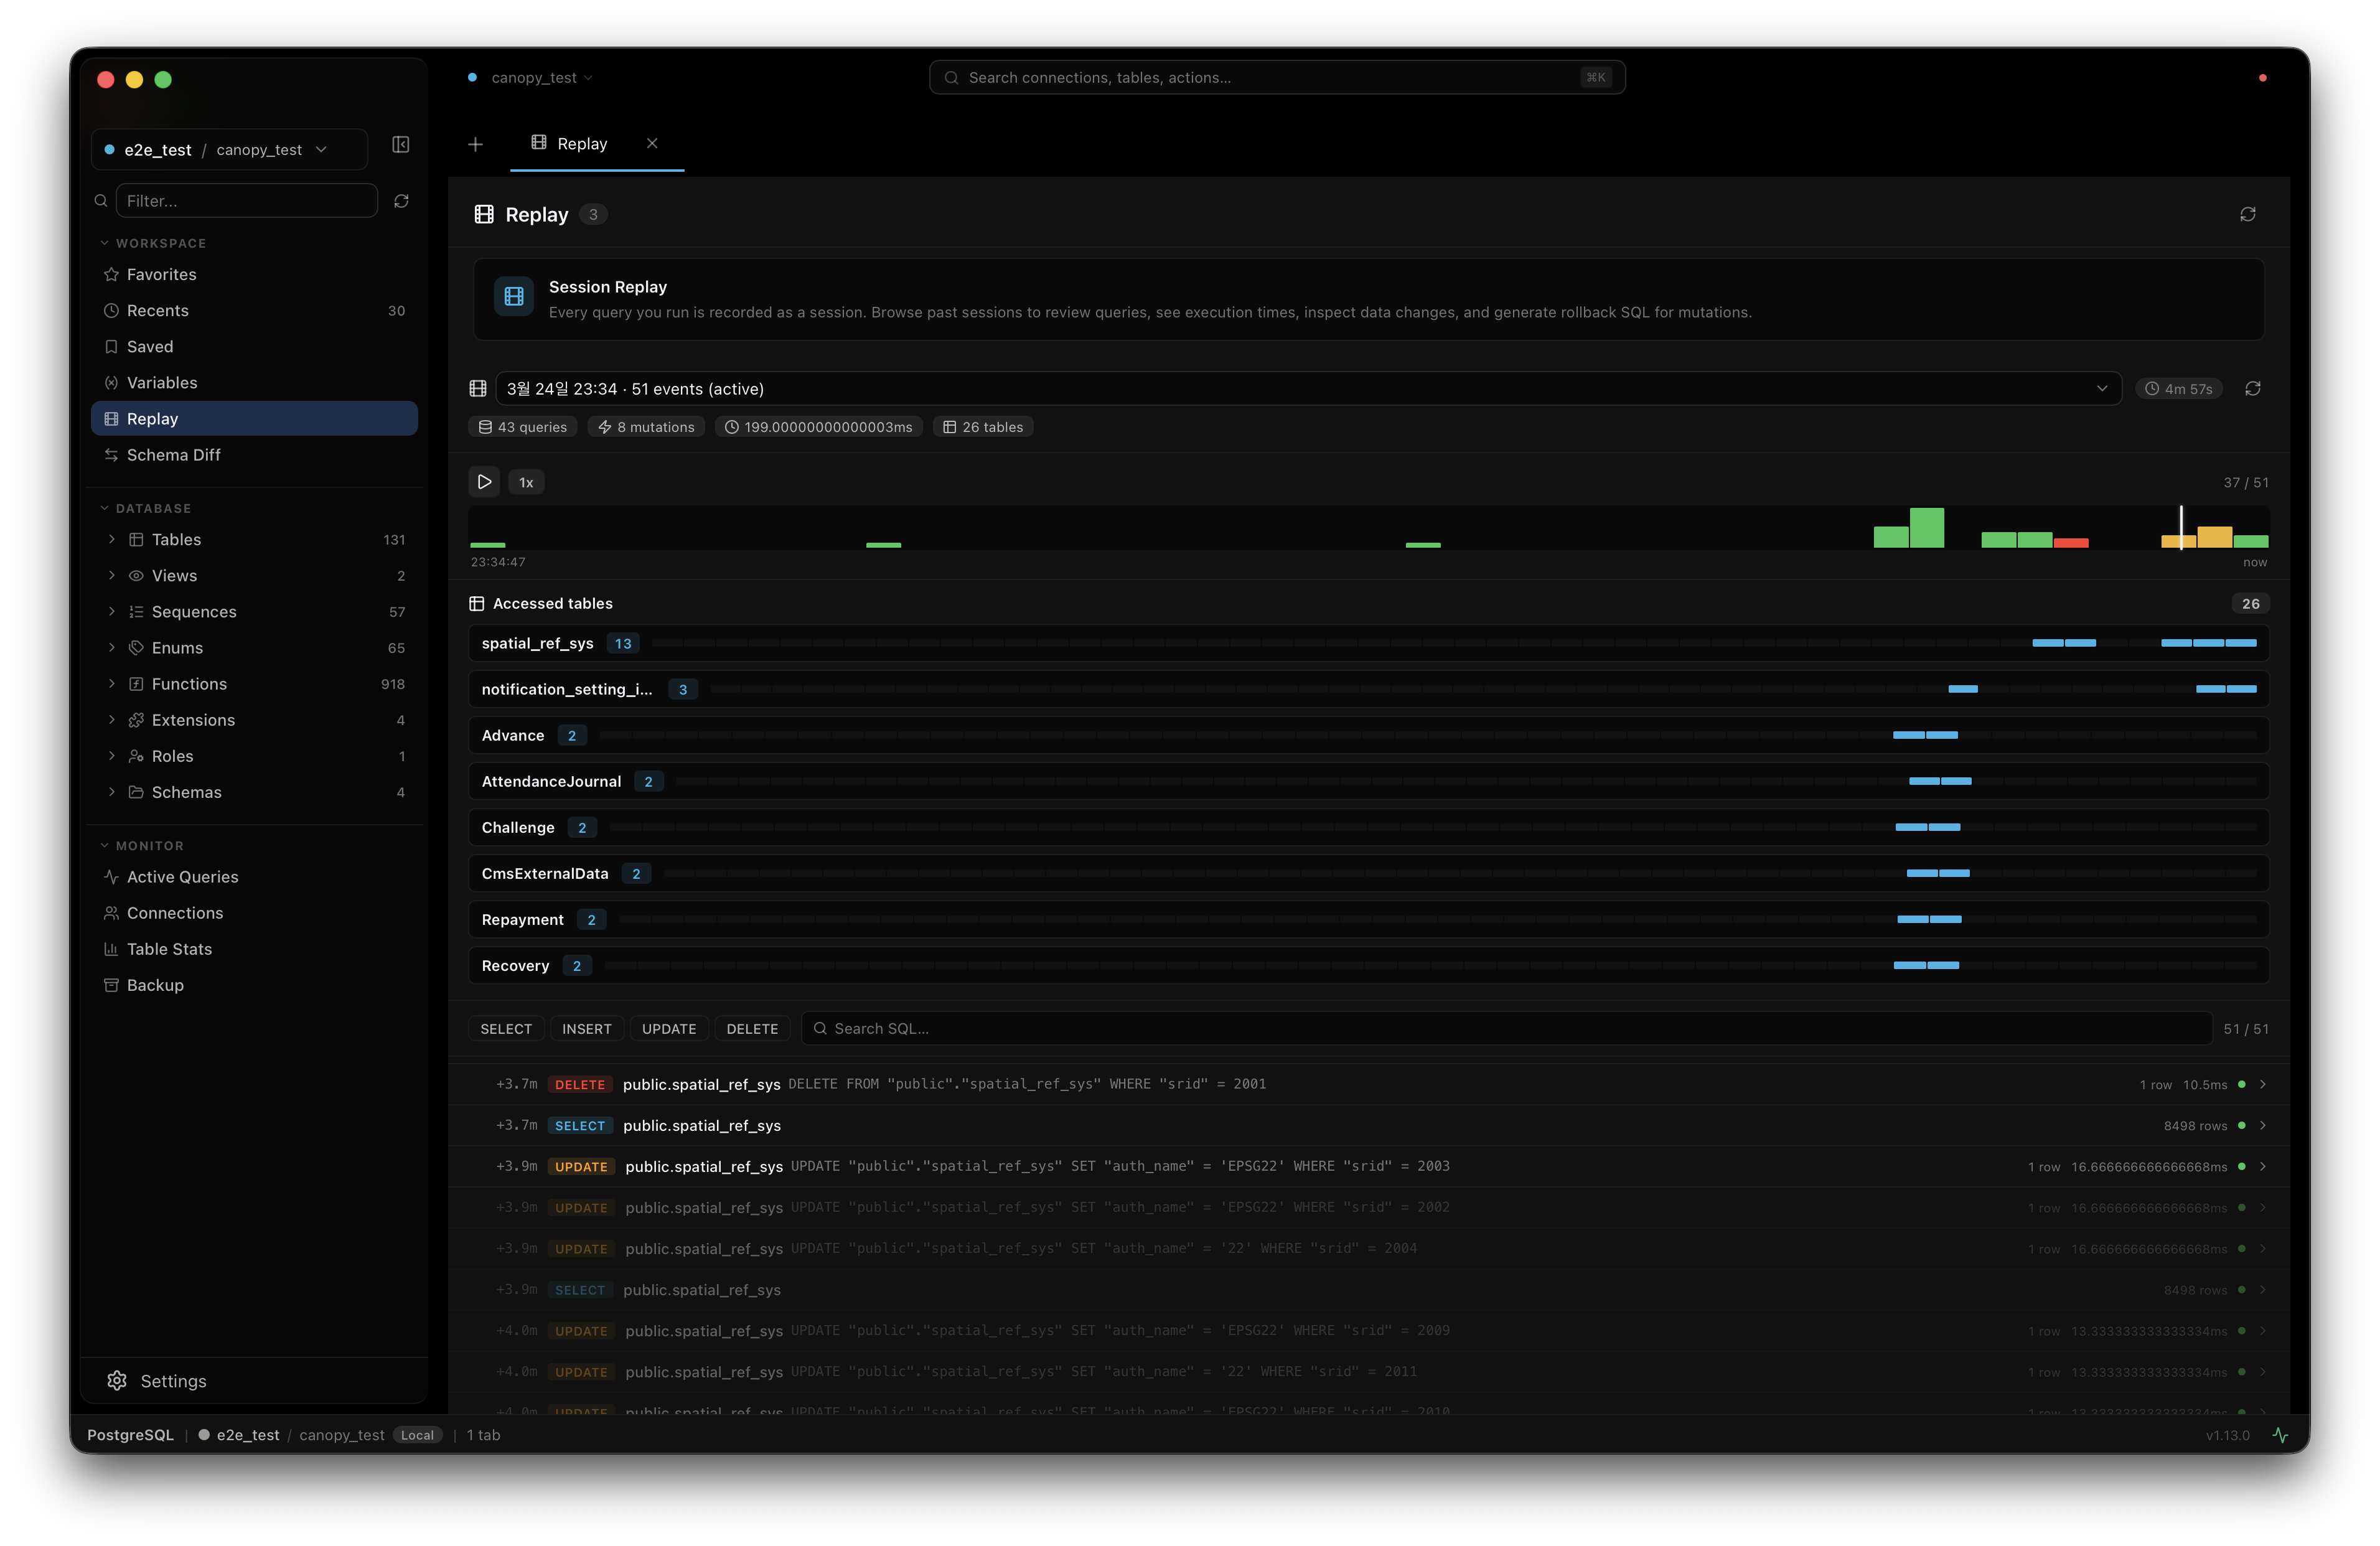Open Settings gear in sidebar
The image size is (2380, 1546).
tap(117, 1380)
